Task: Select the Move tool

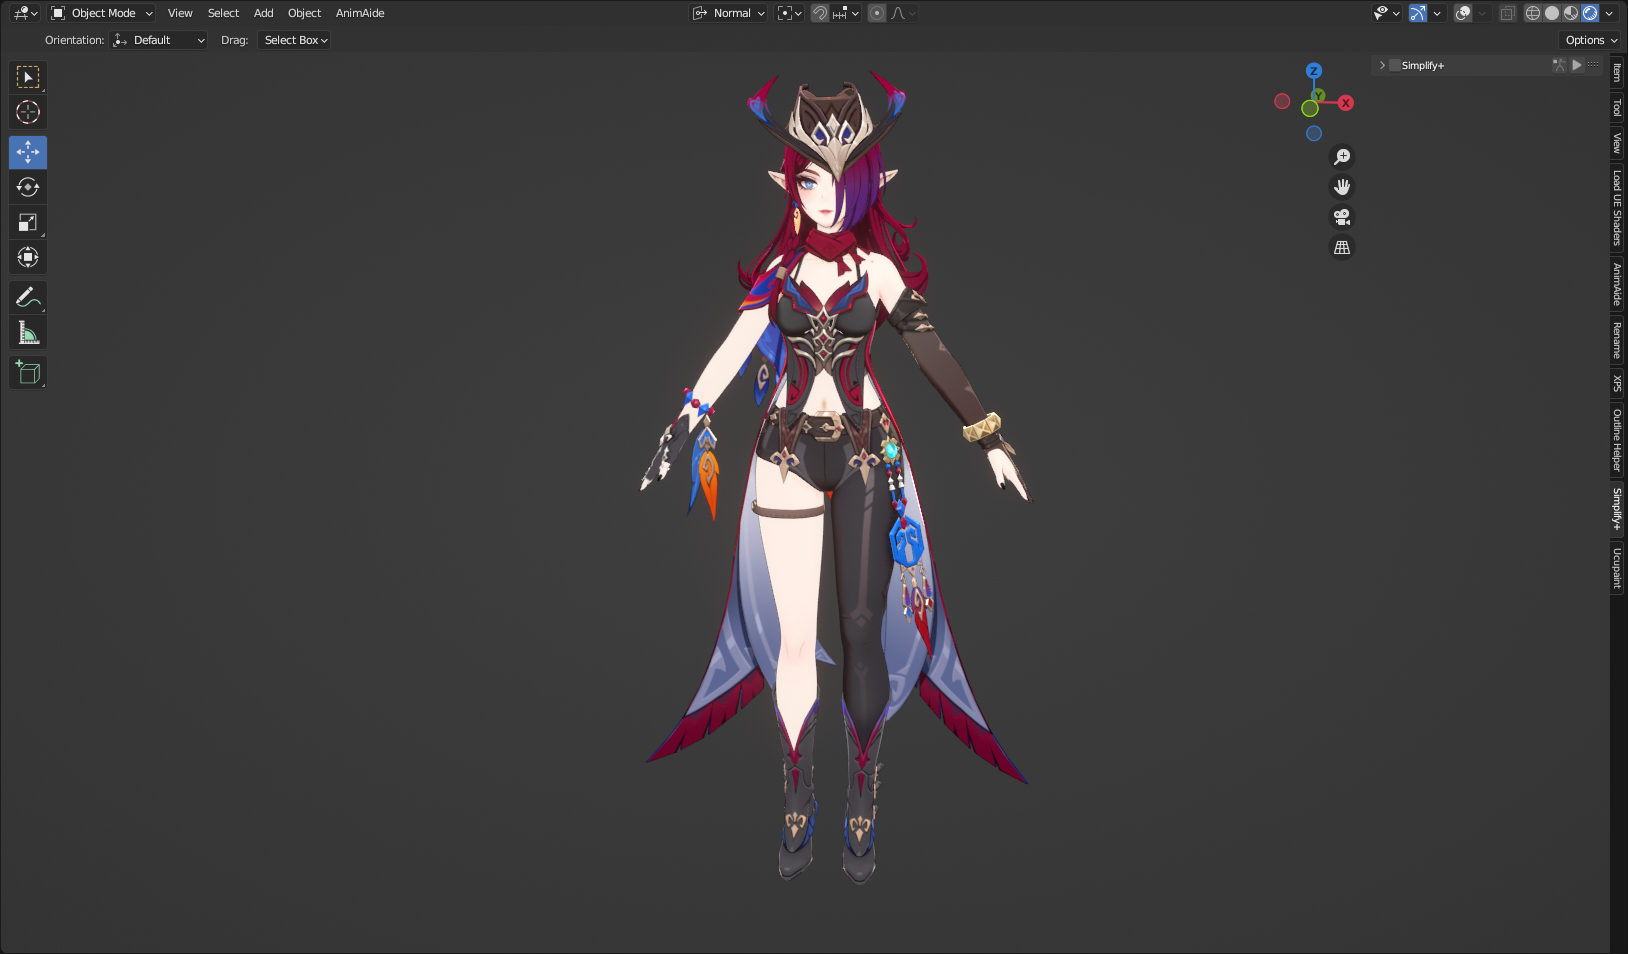Action: click(x=28, y=152)
